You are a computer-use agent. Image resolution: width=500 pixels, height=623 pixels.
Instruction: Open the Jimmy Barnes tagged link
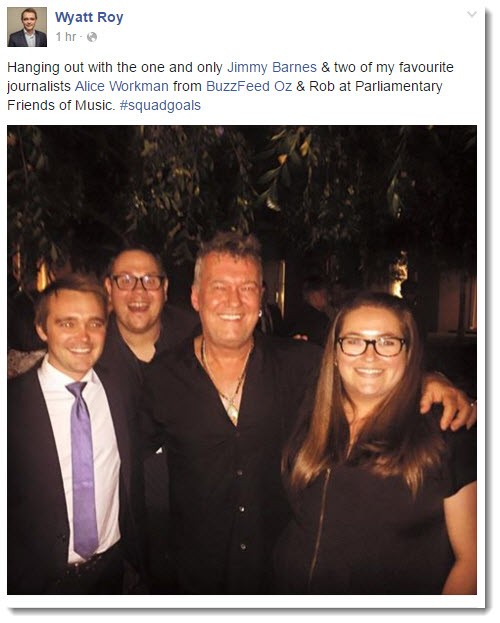click(x=272, y=67)
